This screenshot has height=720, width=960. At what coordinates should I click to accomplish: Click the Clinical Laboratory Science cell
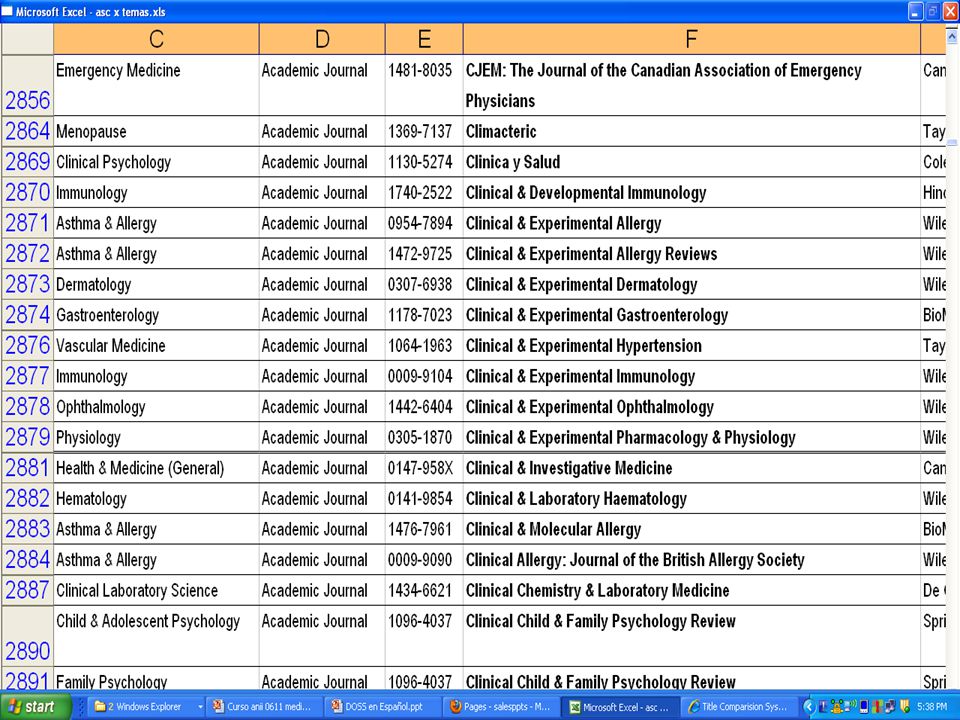coord(156,590)
